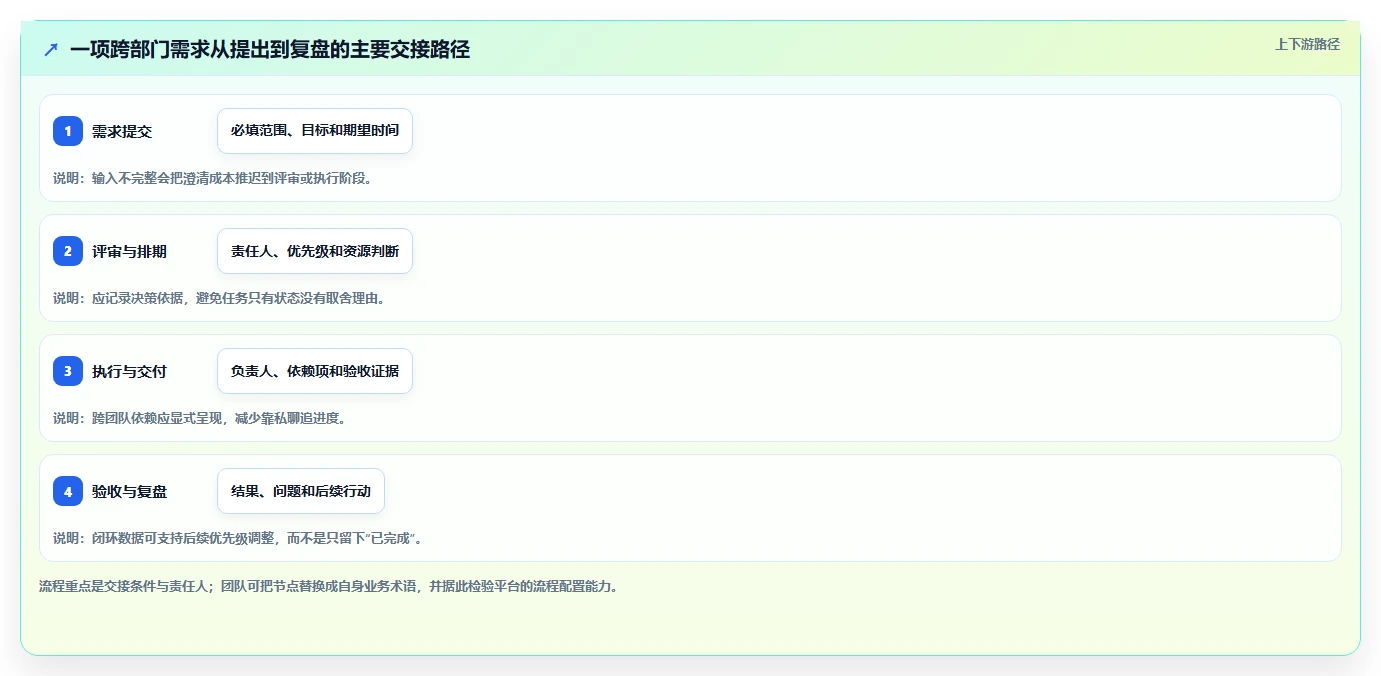Select the 负责人、依赖项和验收证据 chip
The image size is (1381, 676).
(315, 371)
